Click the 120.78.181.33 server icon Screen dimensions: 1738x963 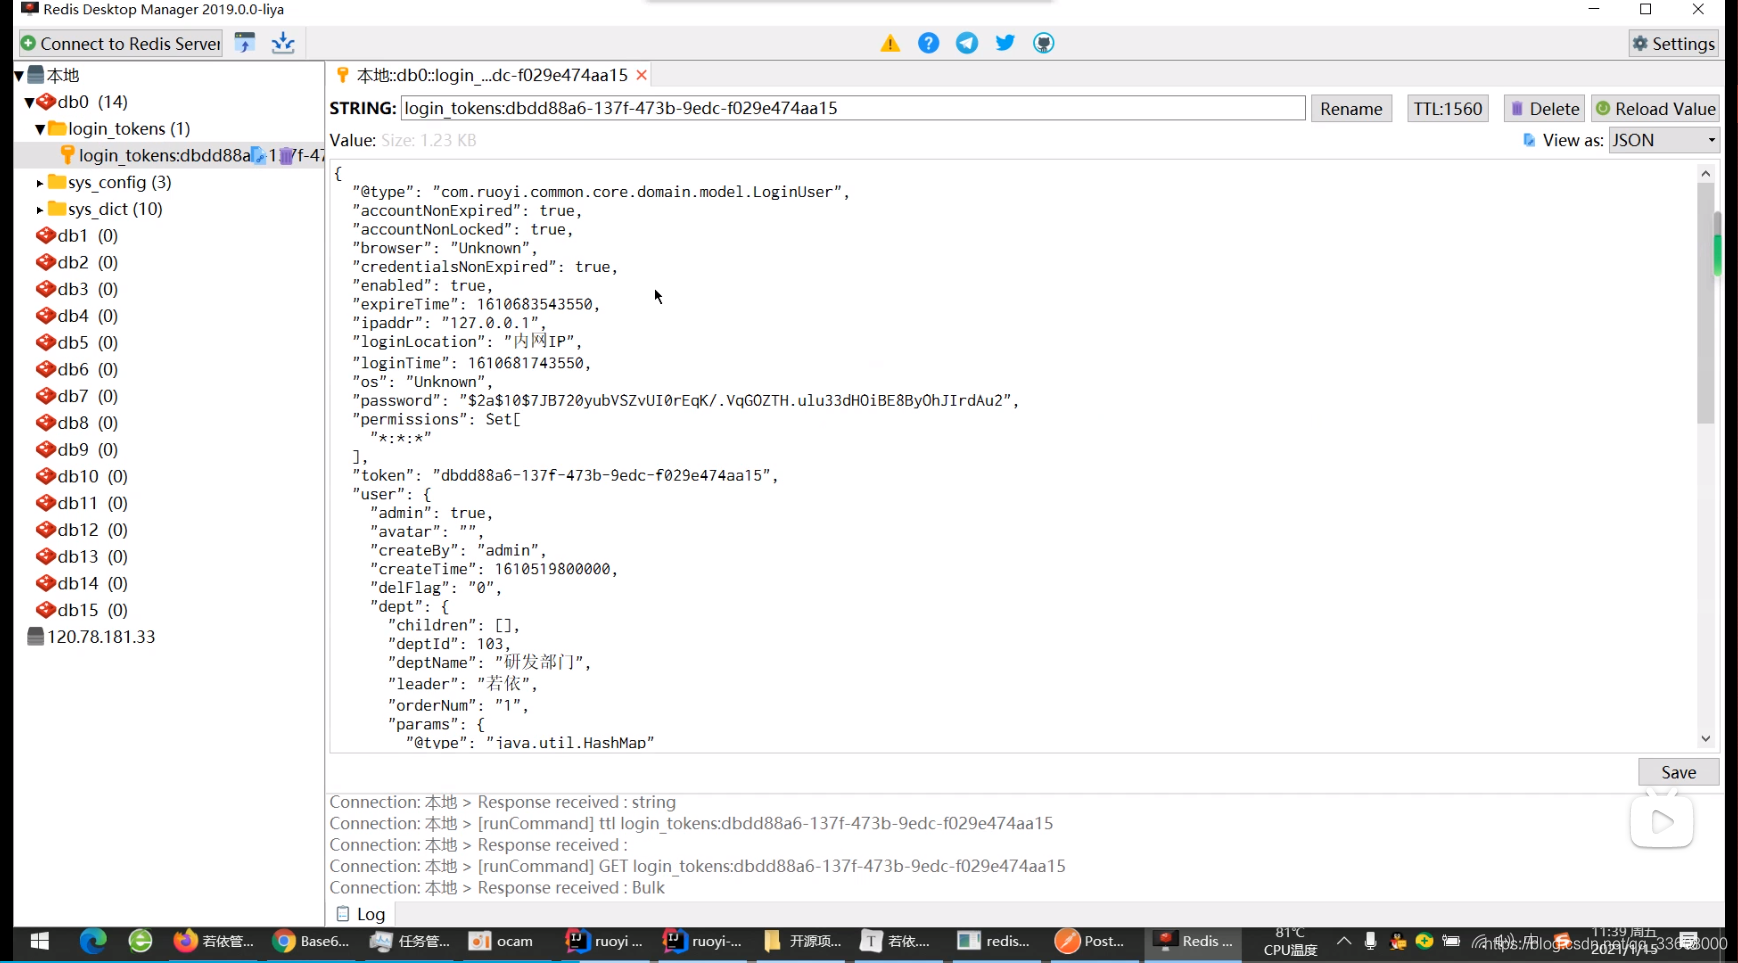click(x=36, y=637)
